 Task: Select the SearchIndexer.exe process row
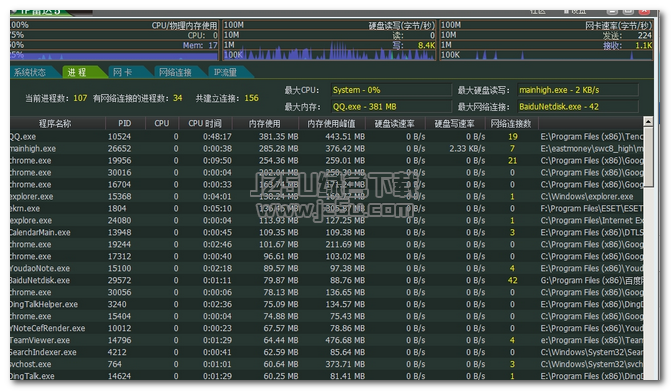(327, 352)
